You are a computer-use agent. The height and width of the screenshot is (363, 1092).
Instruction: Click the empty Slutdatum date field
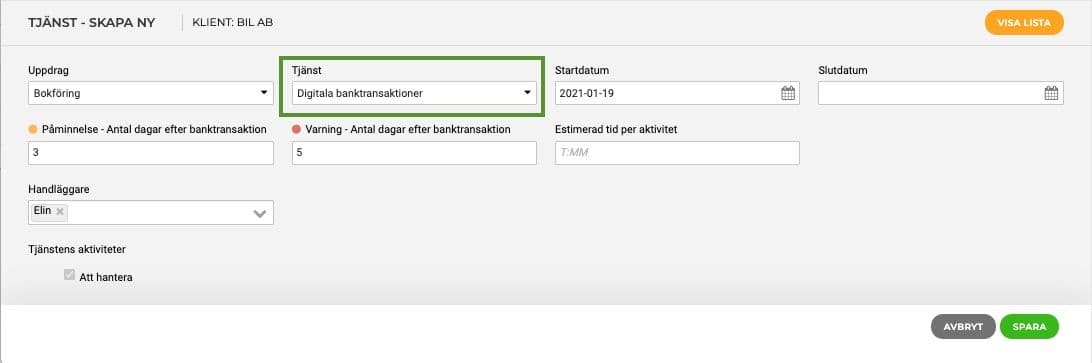[940, 93]
